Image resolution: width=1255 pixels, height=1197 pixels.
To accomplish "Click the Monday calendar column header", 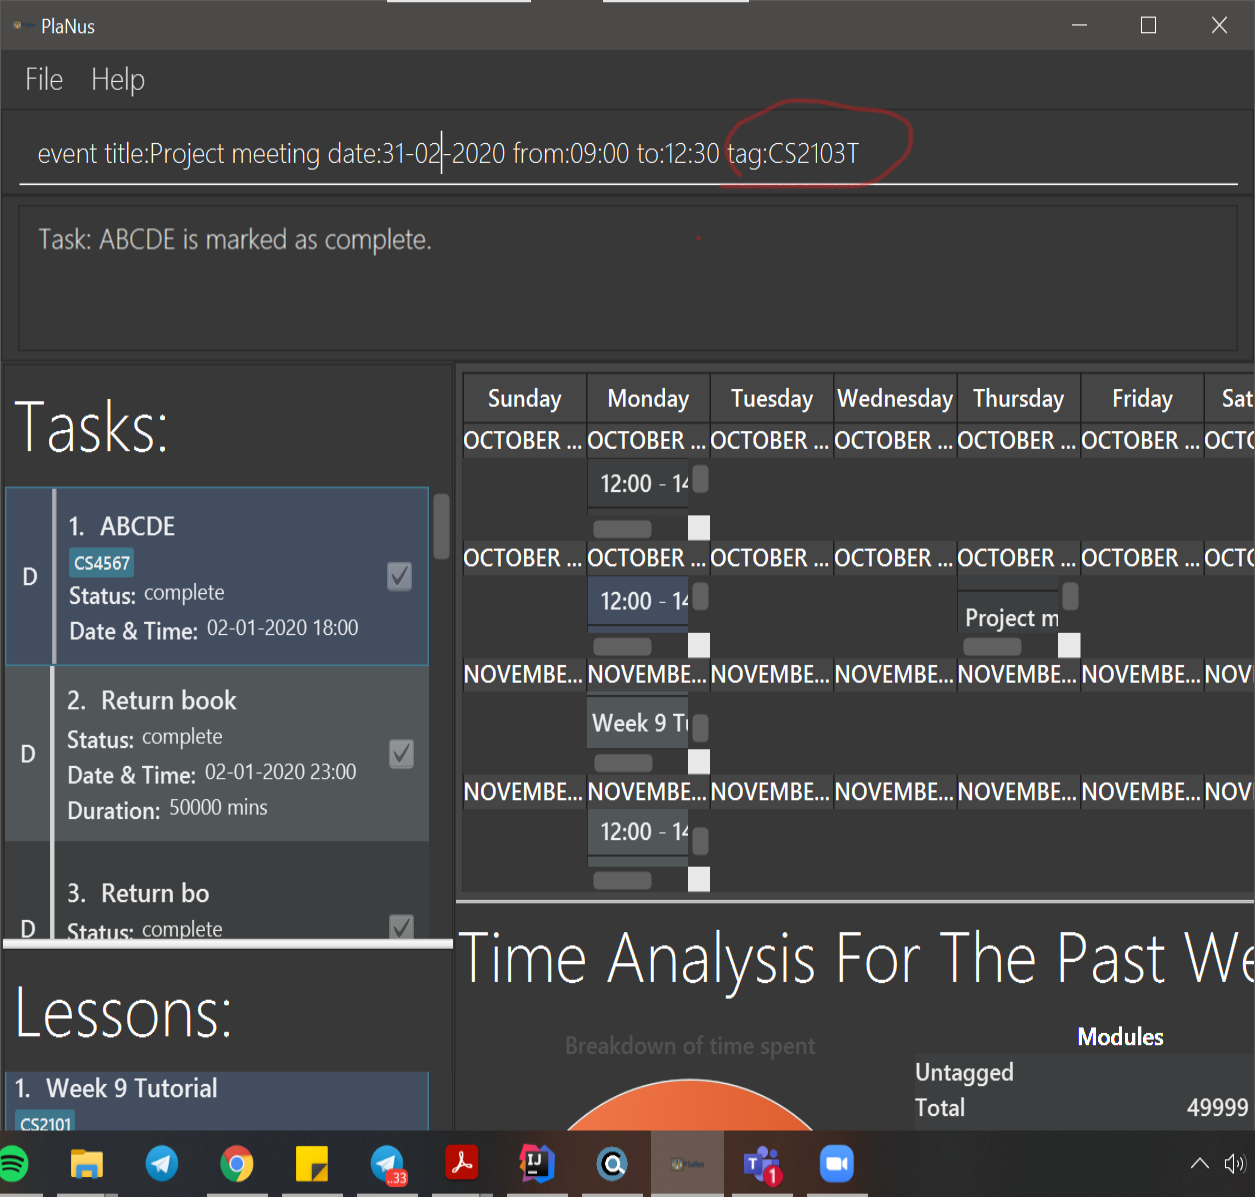I will pyautogui.click(x=648, y=399).
